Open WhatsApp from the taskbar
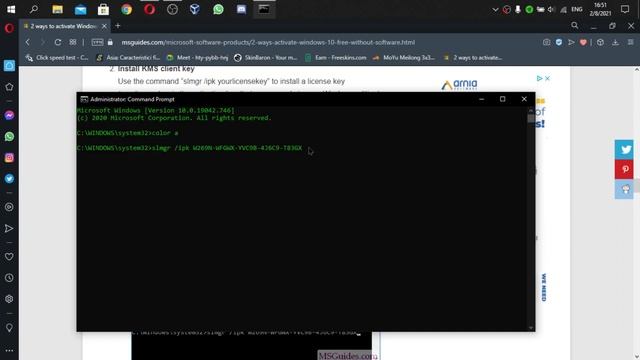The image size is (640, 360). pos(218,9)
